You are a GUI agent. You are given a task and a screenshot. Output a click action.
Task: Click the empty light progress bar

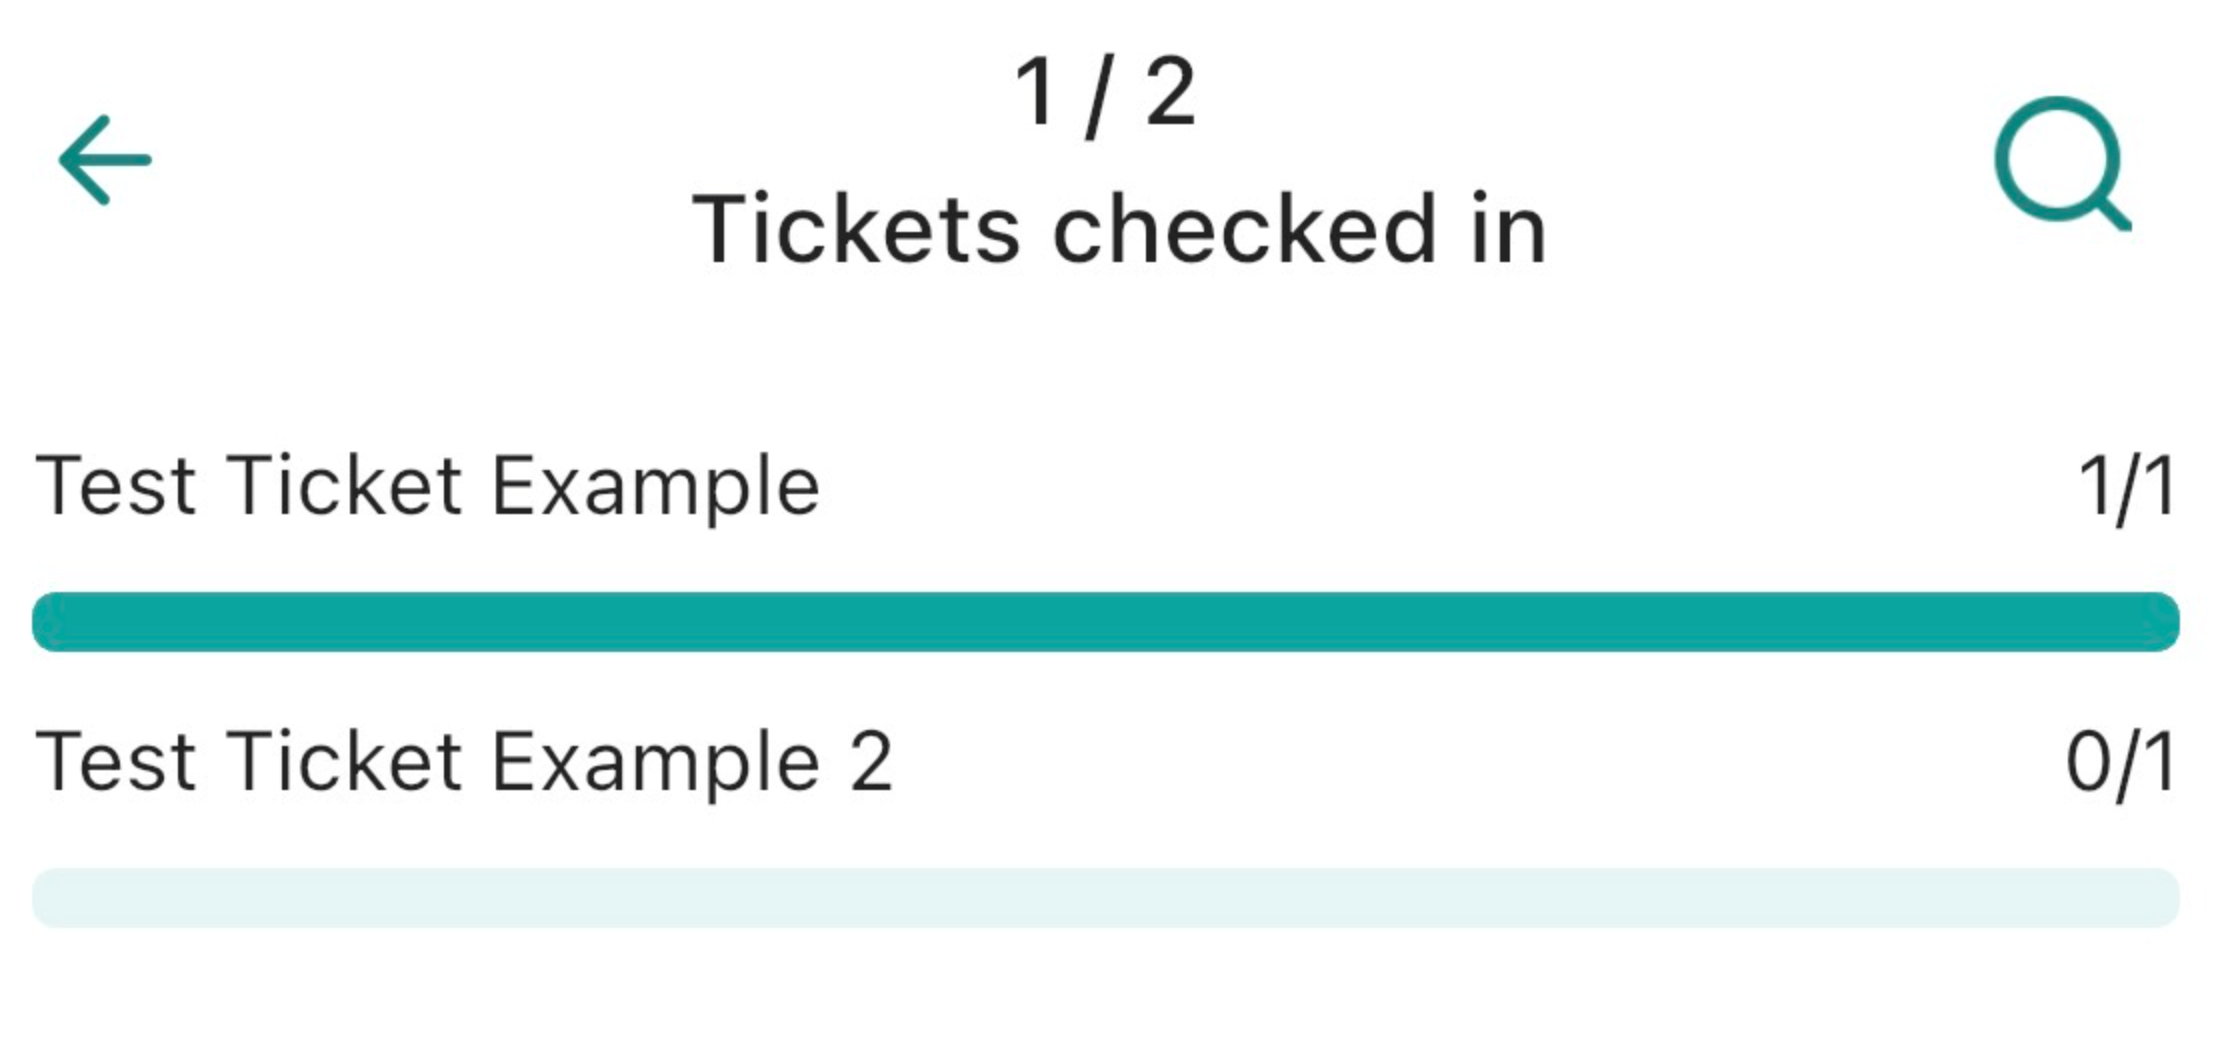(x=1105, y=897)
